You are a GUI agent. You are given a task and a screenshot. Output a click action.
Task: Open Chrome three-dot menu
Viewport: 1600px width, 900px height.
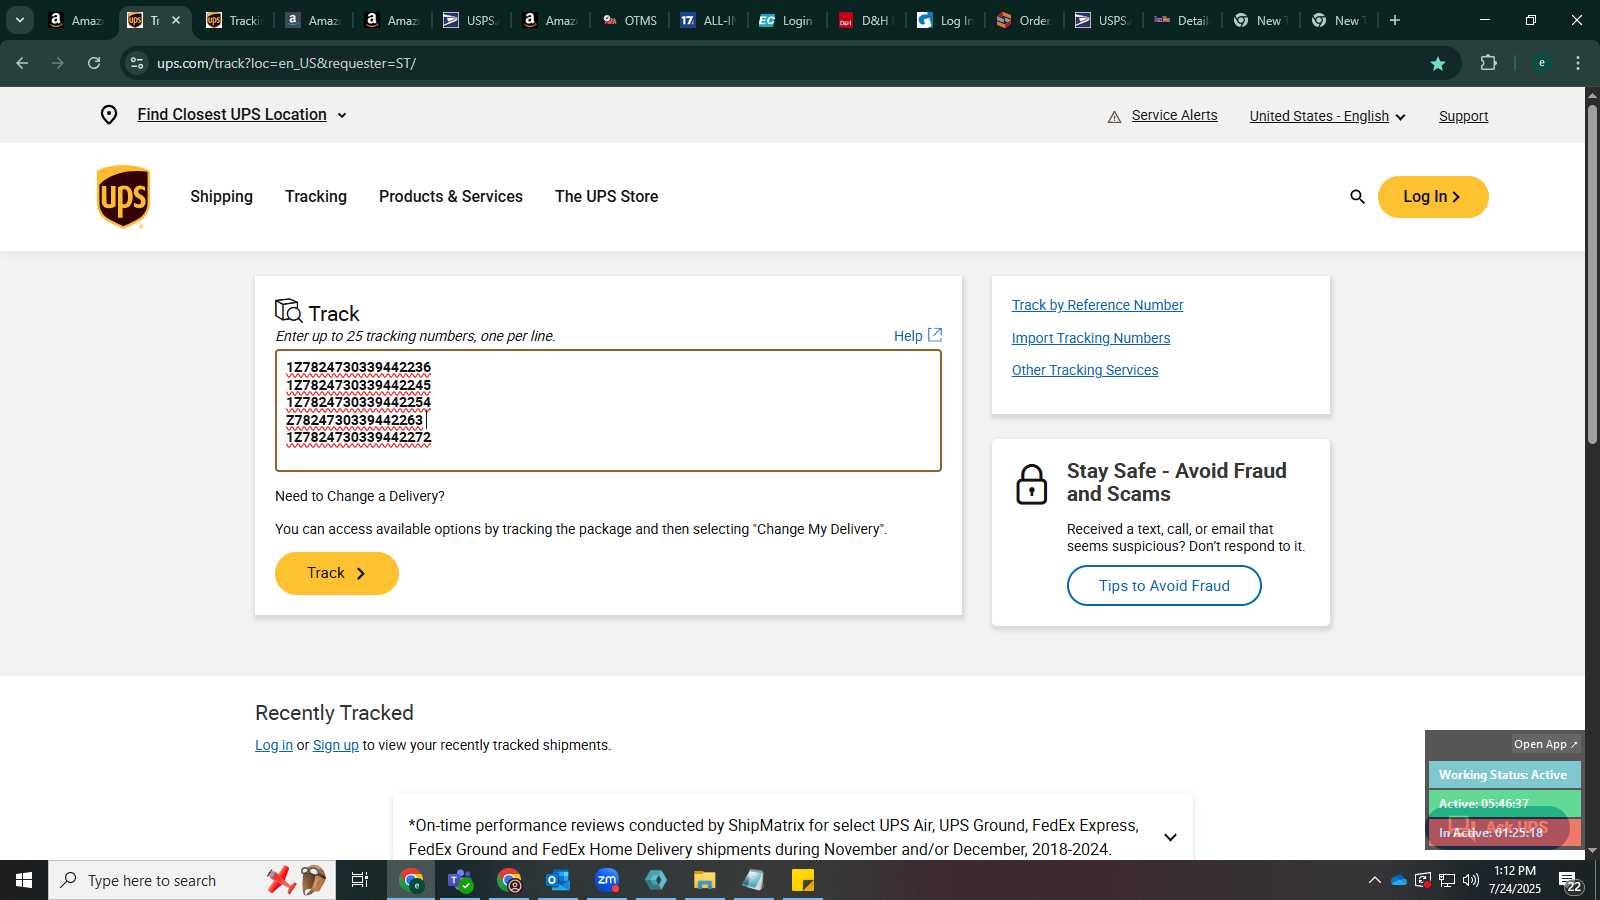click(x=1578, y=63)
